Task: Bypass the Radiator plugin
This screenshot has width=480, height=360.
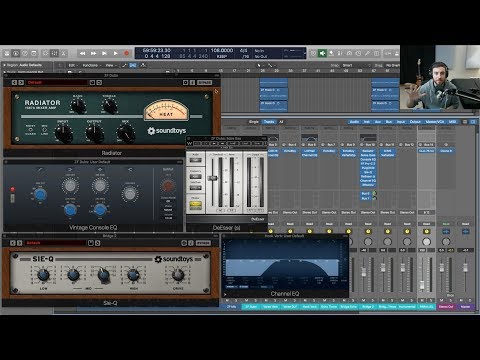Action: 204,82
